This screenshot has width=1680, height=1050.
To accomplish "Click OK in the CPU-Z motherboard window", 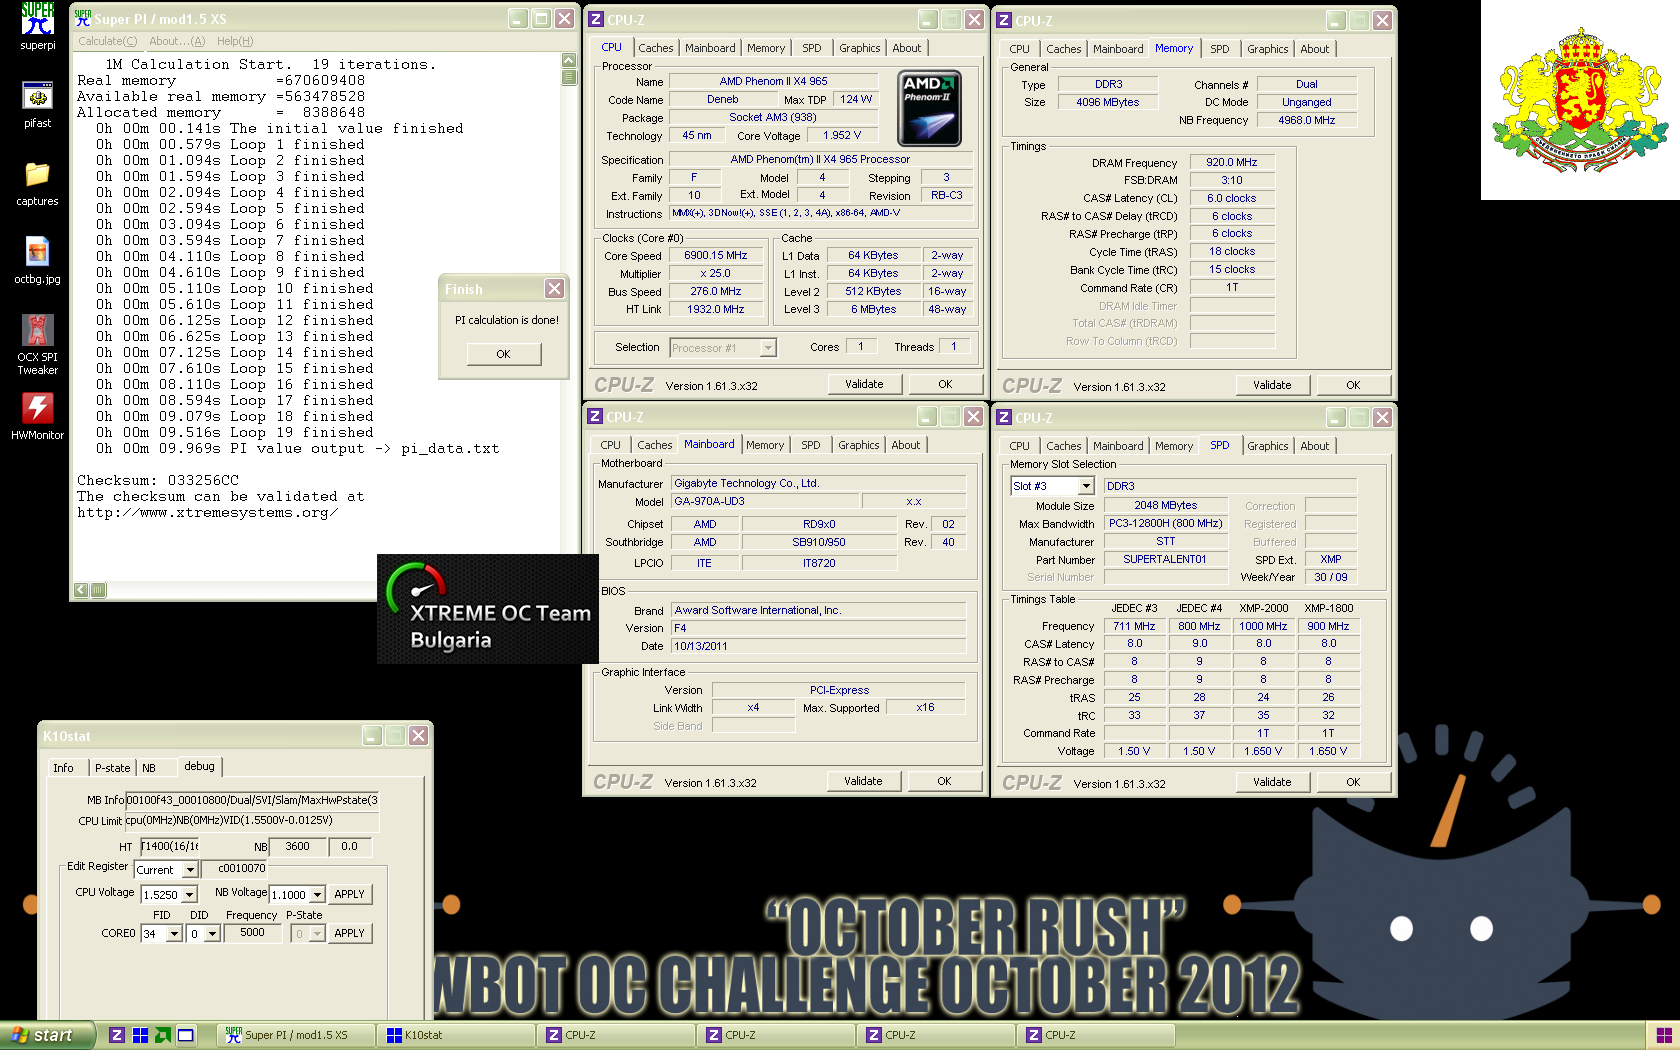I will point(944,781).
